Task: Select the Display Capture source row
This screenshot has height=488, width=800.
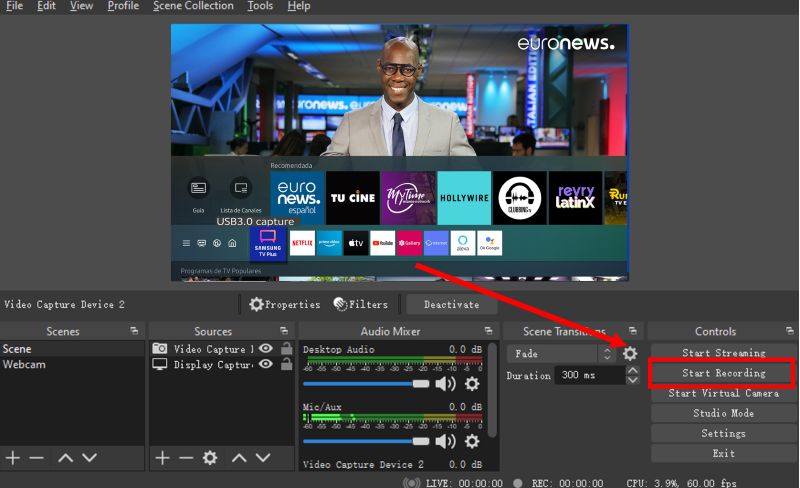Action: 221,364
